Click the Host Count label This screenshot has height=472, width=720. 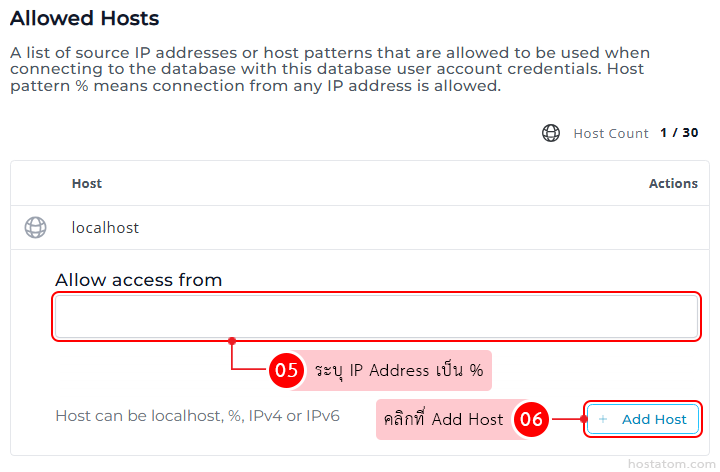(611, 133)
